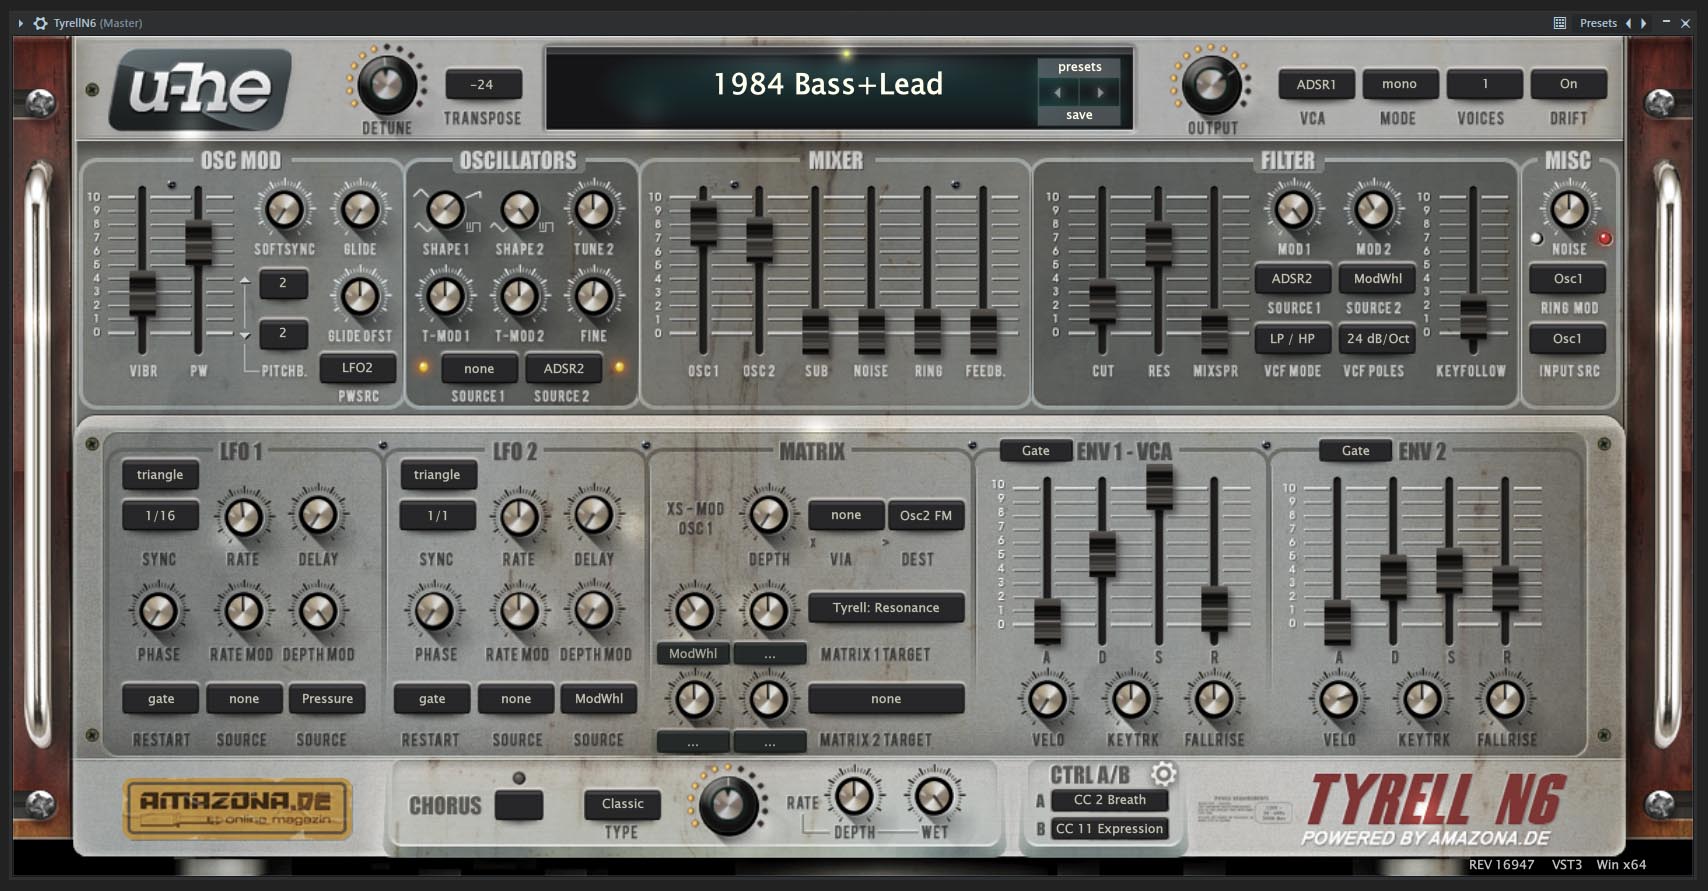This screenshot has height=891, width=1708.
Task: Toggle ENV 2 Gate trigger button
Action: coord(1355,451)
